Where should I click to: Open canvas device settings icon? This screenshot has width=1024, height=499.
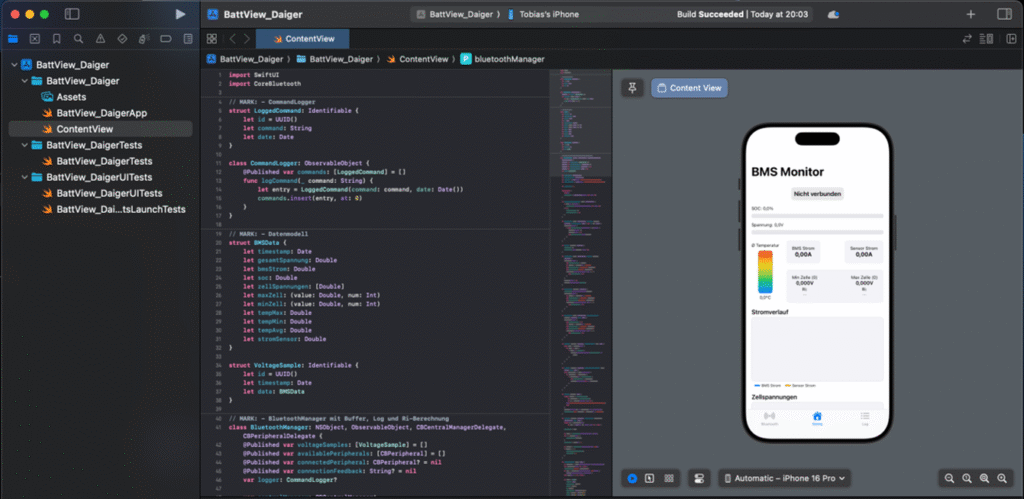(x=699, y=479)
